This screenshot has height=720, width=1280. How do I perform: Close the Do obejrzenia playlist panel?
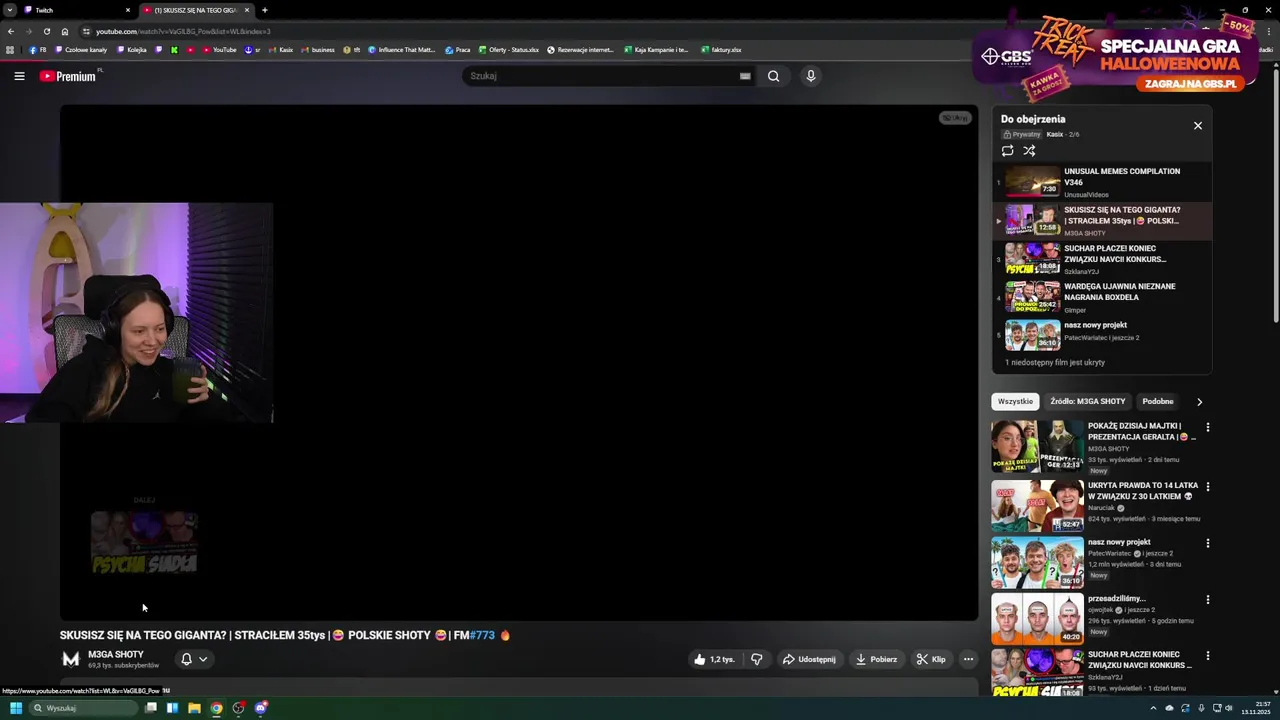[1197, 126]
